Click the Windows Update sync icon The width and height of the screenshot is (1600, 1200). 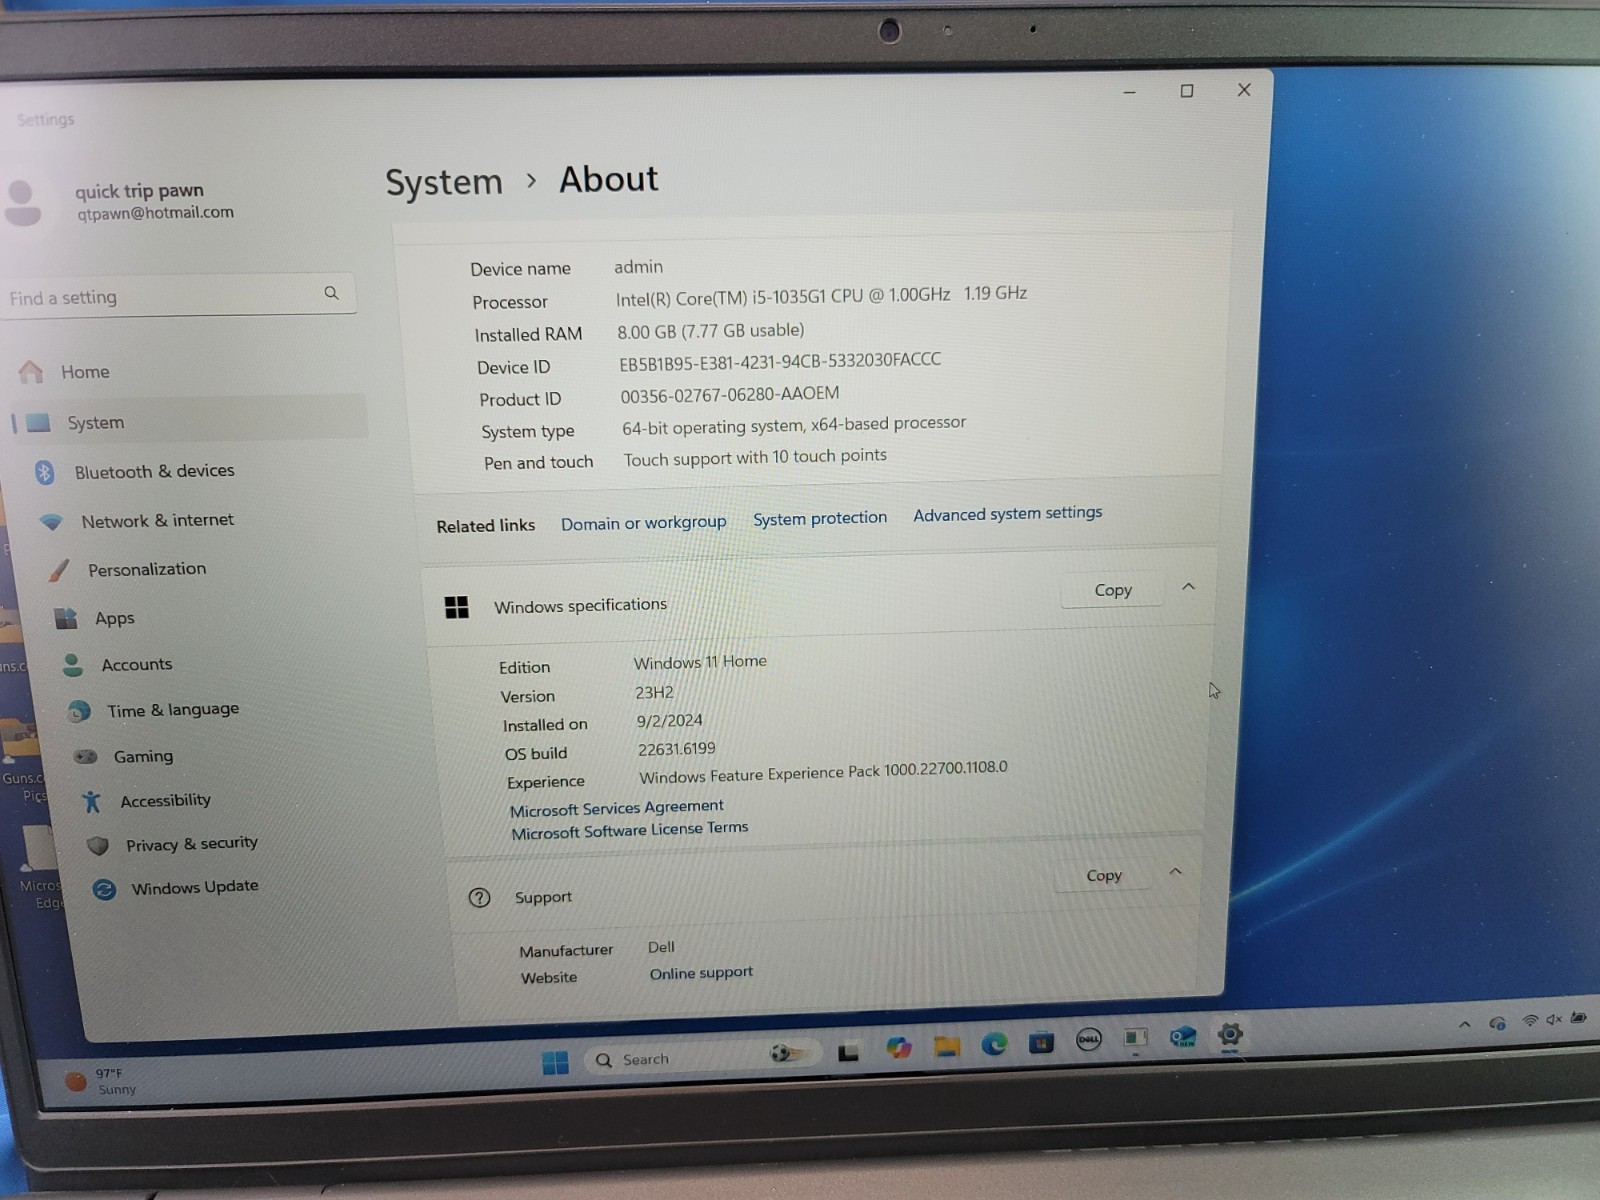pos(104,889)
